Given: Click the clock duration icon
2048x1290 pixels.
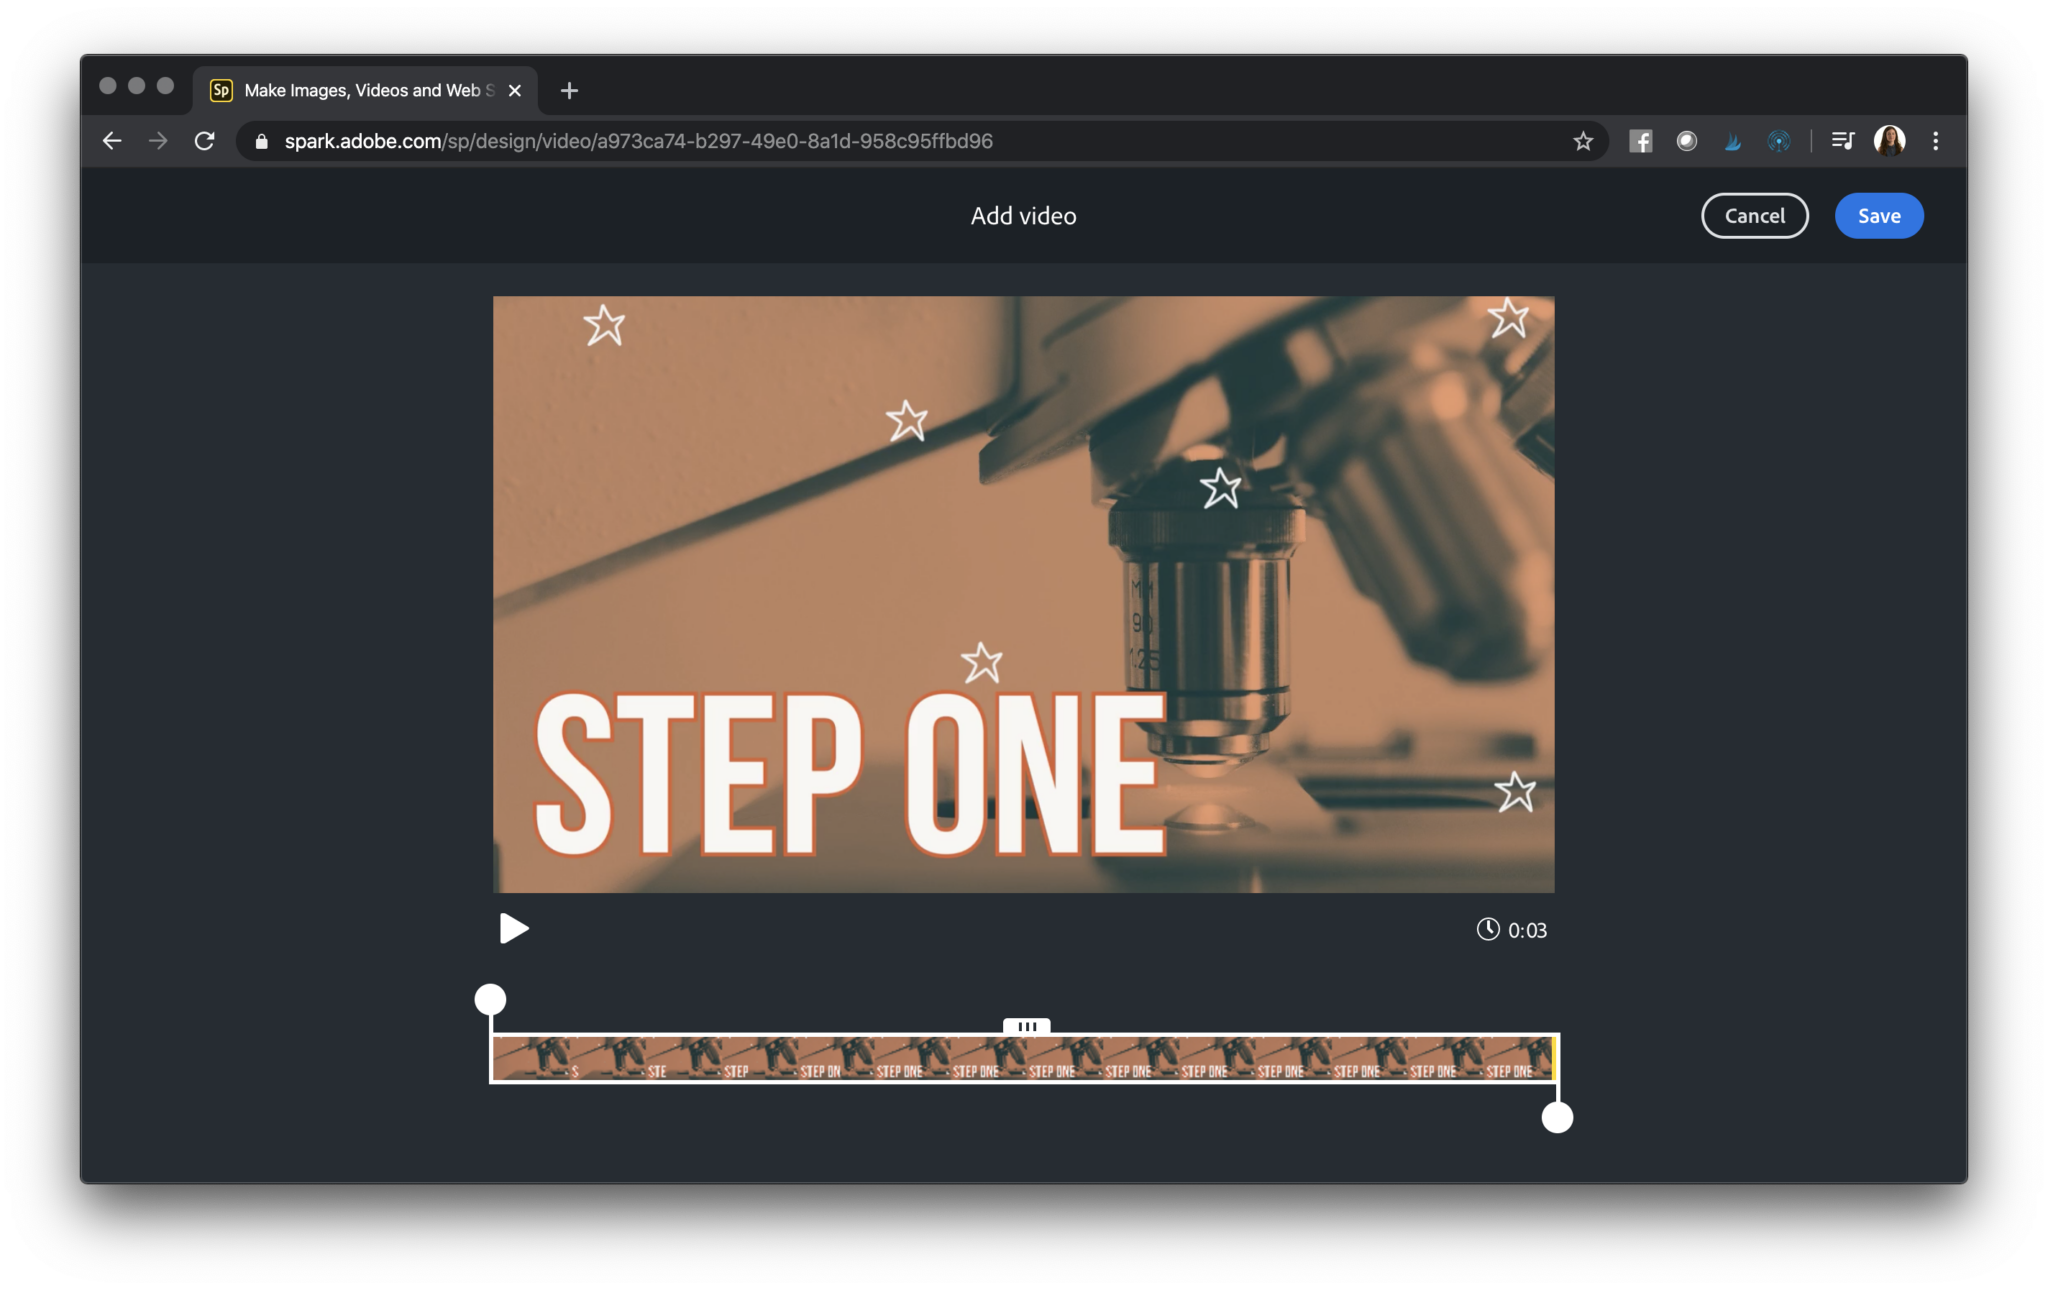Looking at the screenshot, I should tap(1488, 929).
